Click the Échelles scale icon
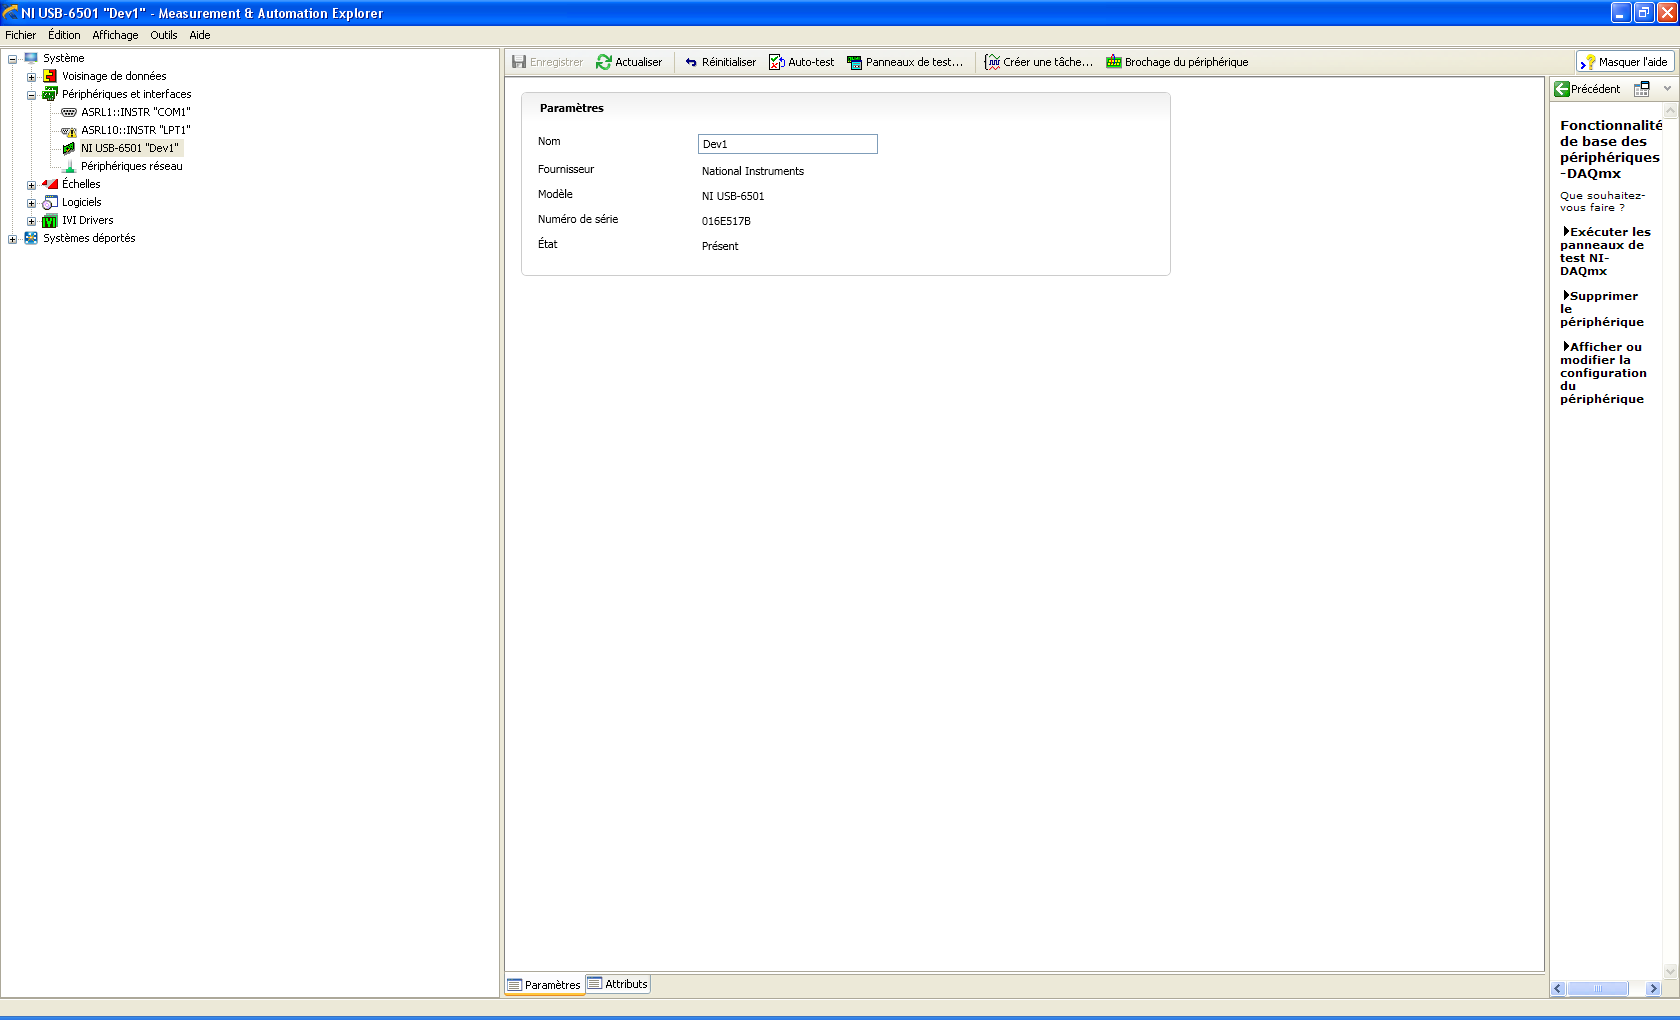The width and height of the screenshot is (1680, 1020). pyautogui.click(x=50, y=184)
